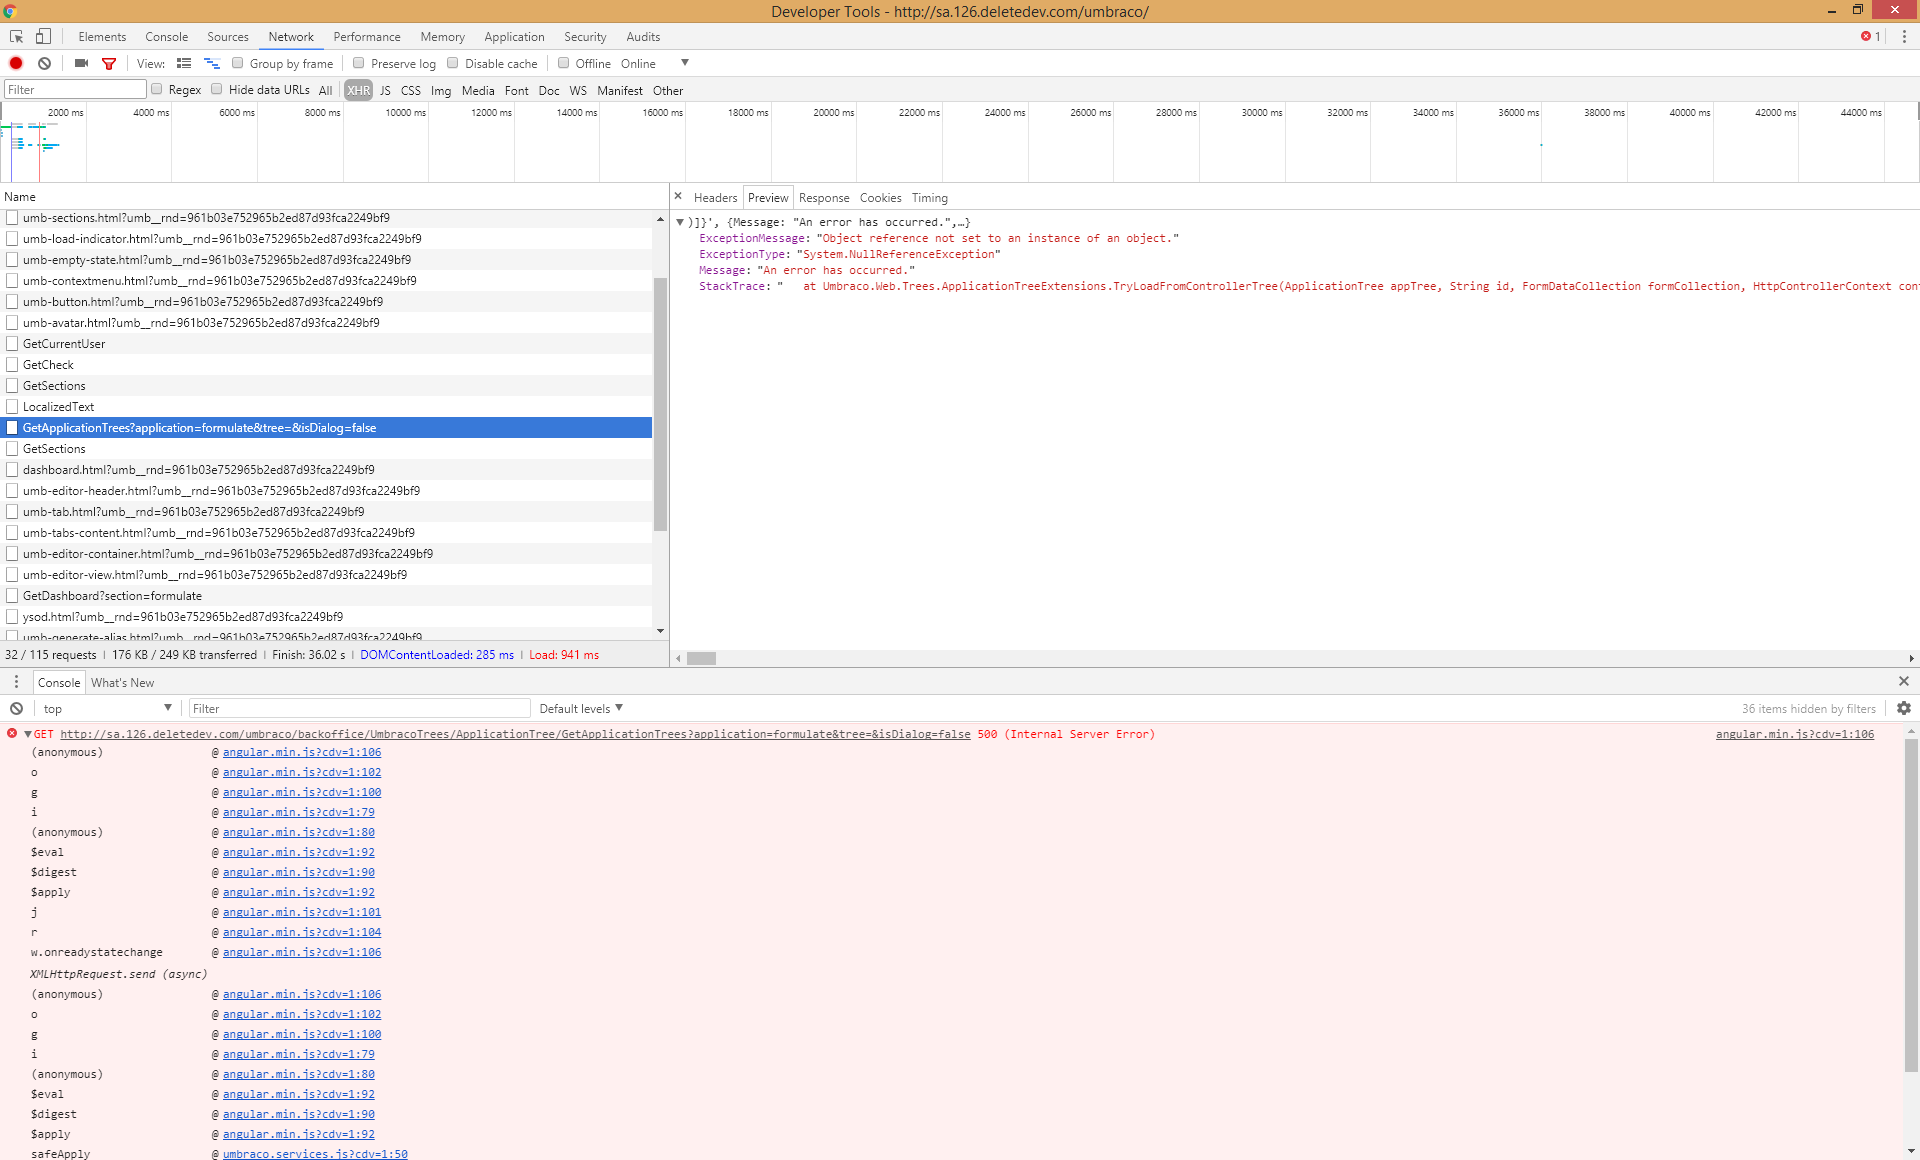This screenshot has height=1160, width=1920.
Task: Enable Group by frame checkbox
Action: point(238,63)
